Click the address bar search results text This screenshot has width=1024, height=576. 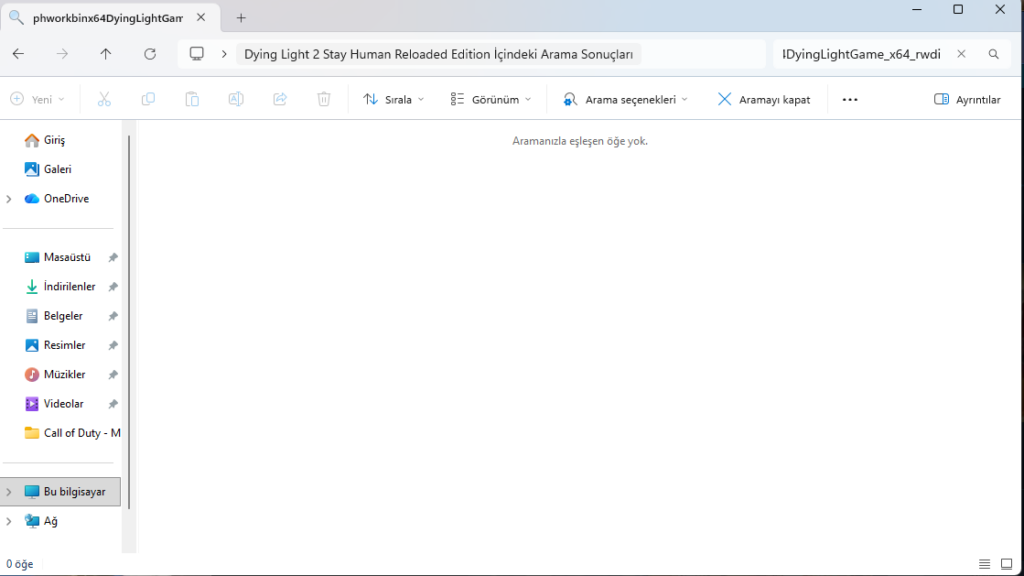coord(438,54)
